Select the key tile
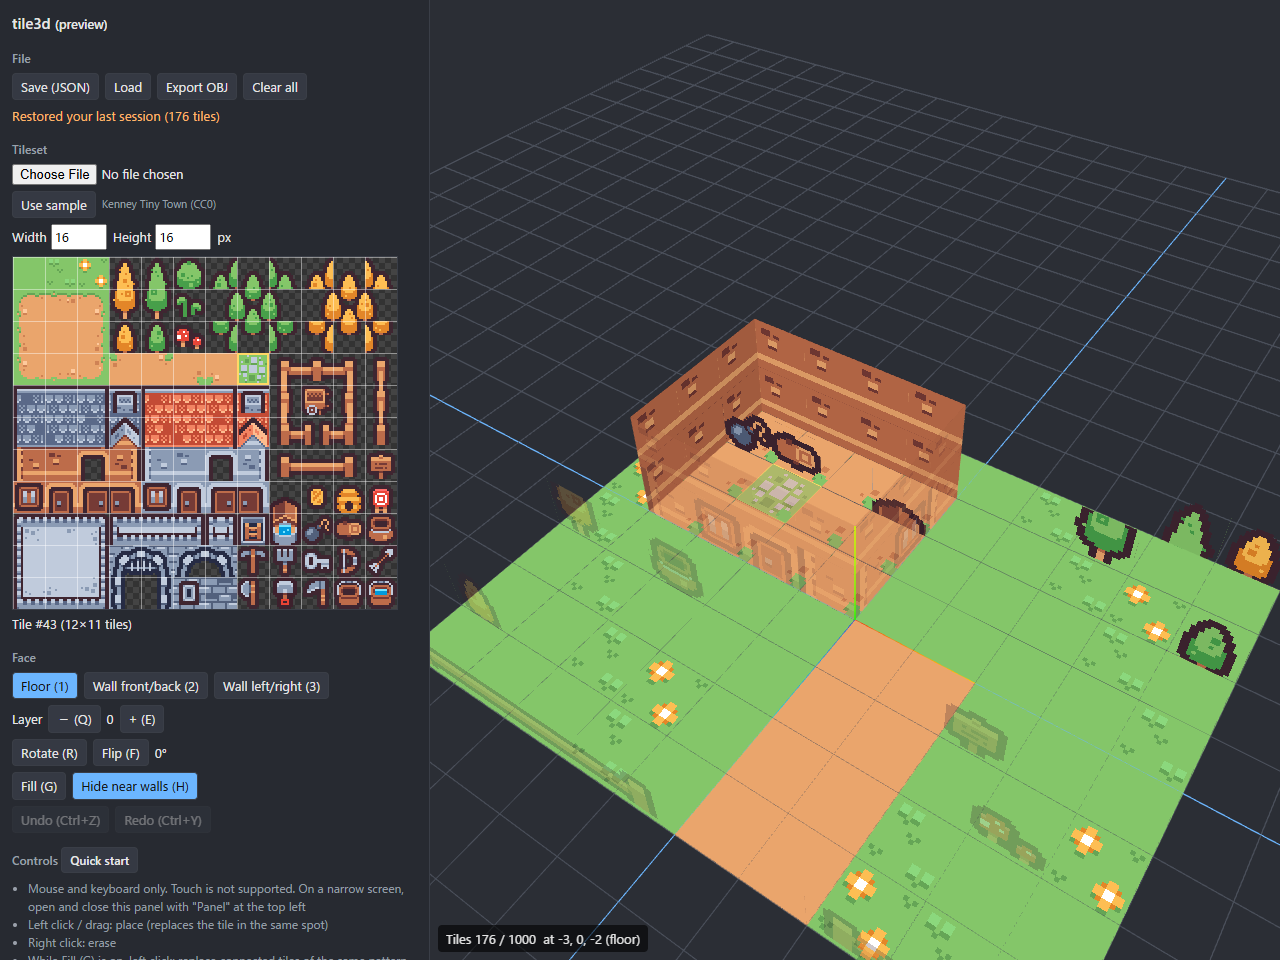Screen dimensions: 1280x960 pyautogui.click(x=317, y=562)
